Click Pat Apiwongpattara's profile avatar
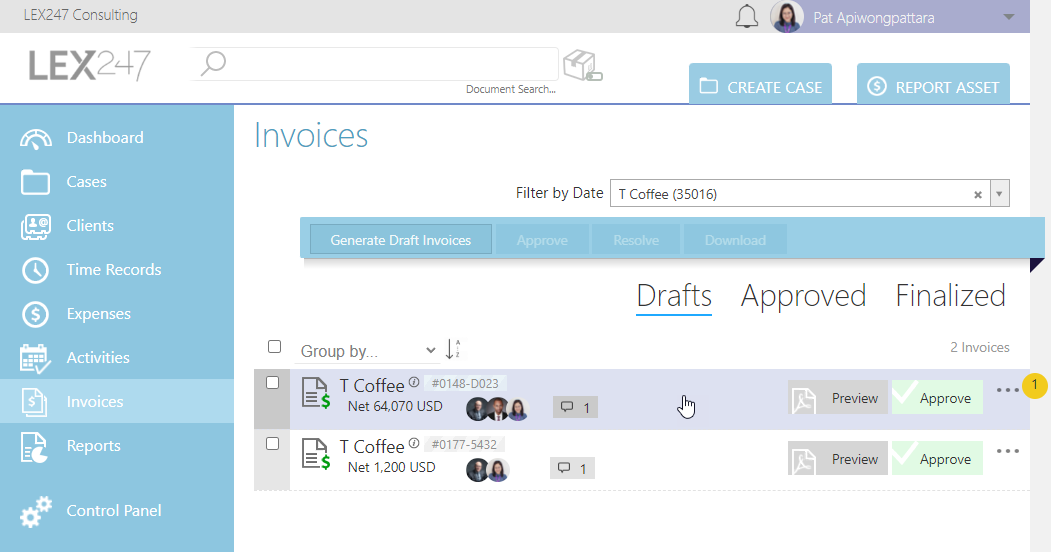Viewport: 1051px width, 552px height. 787,17
